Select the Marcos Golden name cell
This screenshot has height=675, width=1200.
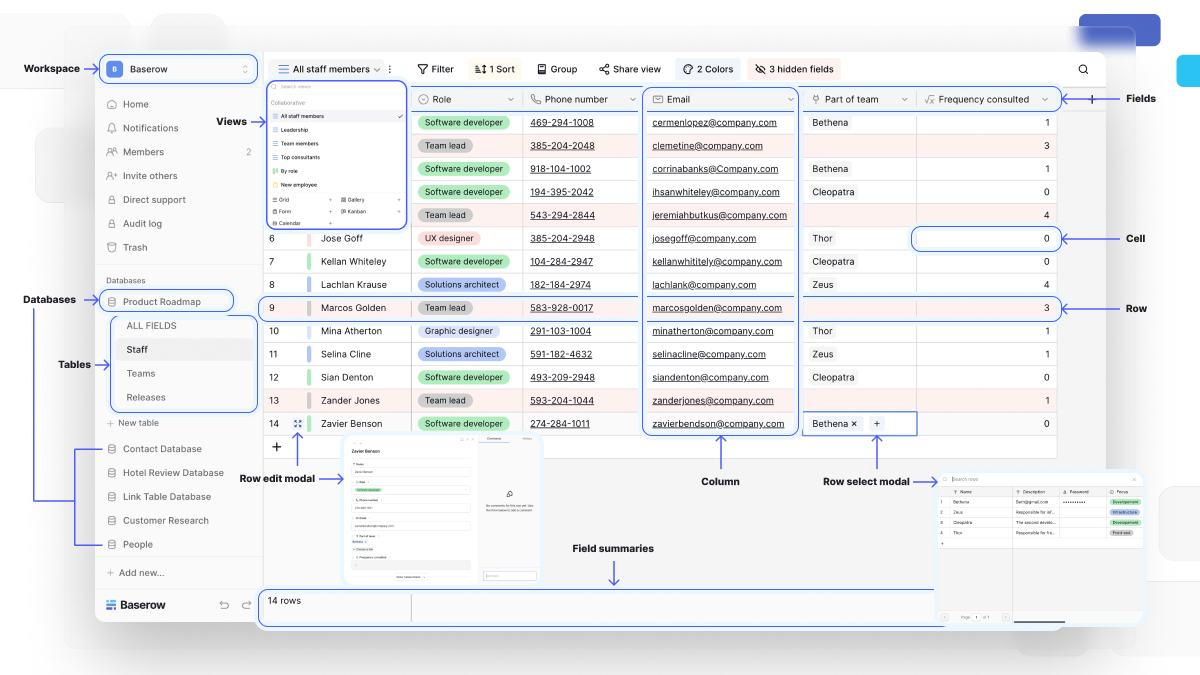click(353, 308)
